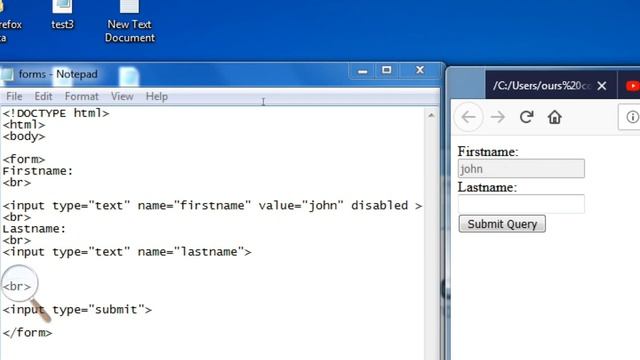Select the /C:/Users/ours browser tab
This screenshot has width=640, height=360.
coord(542,86)
